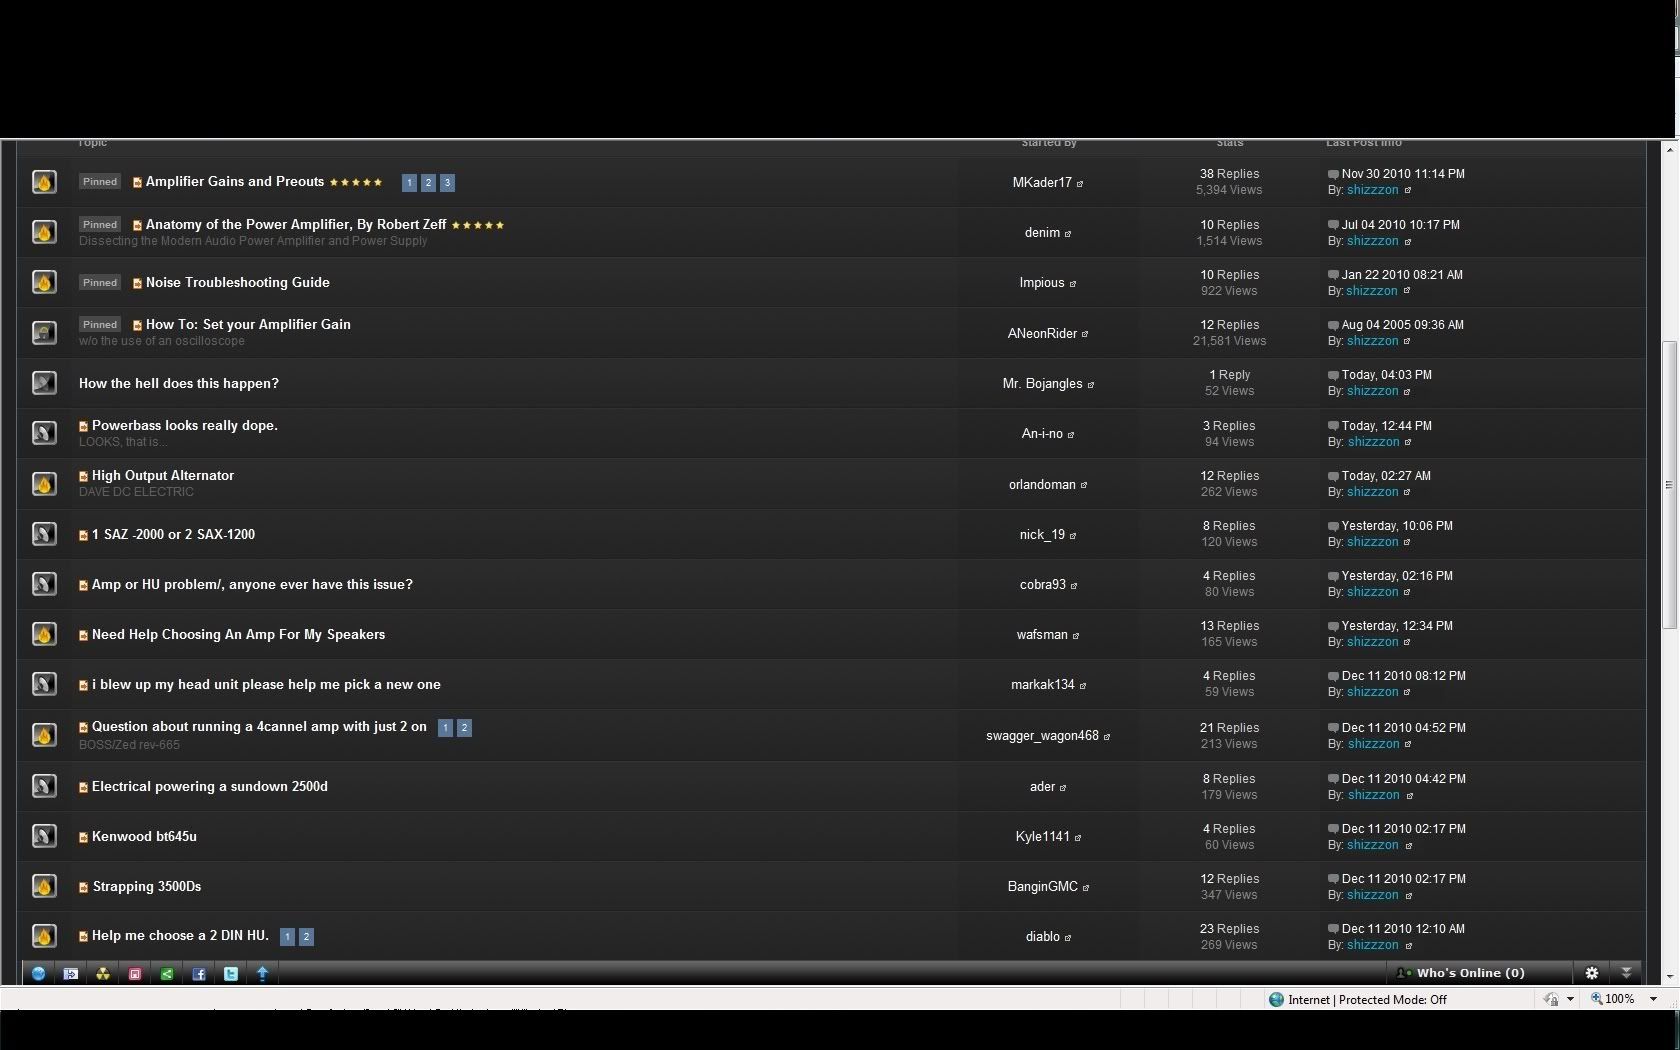
Task: Open page 2 of Help me choose a 2 DIN HU
Action: 306,937
